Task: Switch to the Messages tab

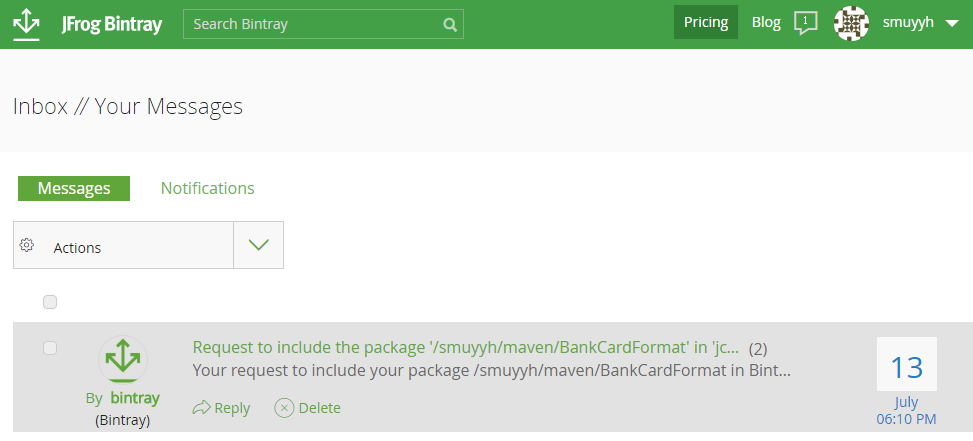Action: [x=74, y=188]
